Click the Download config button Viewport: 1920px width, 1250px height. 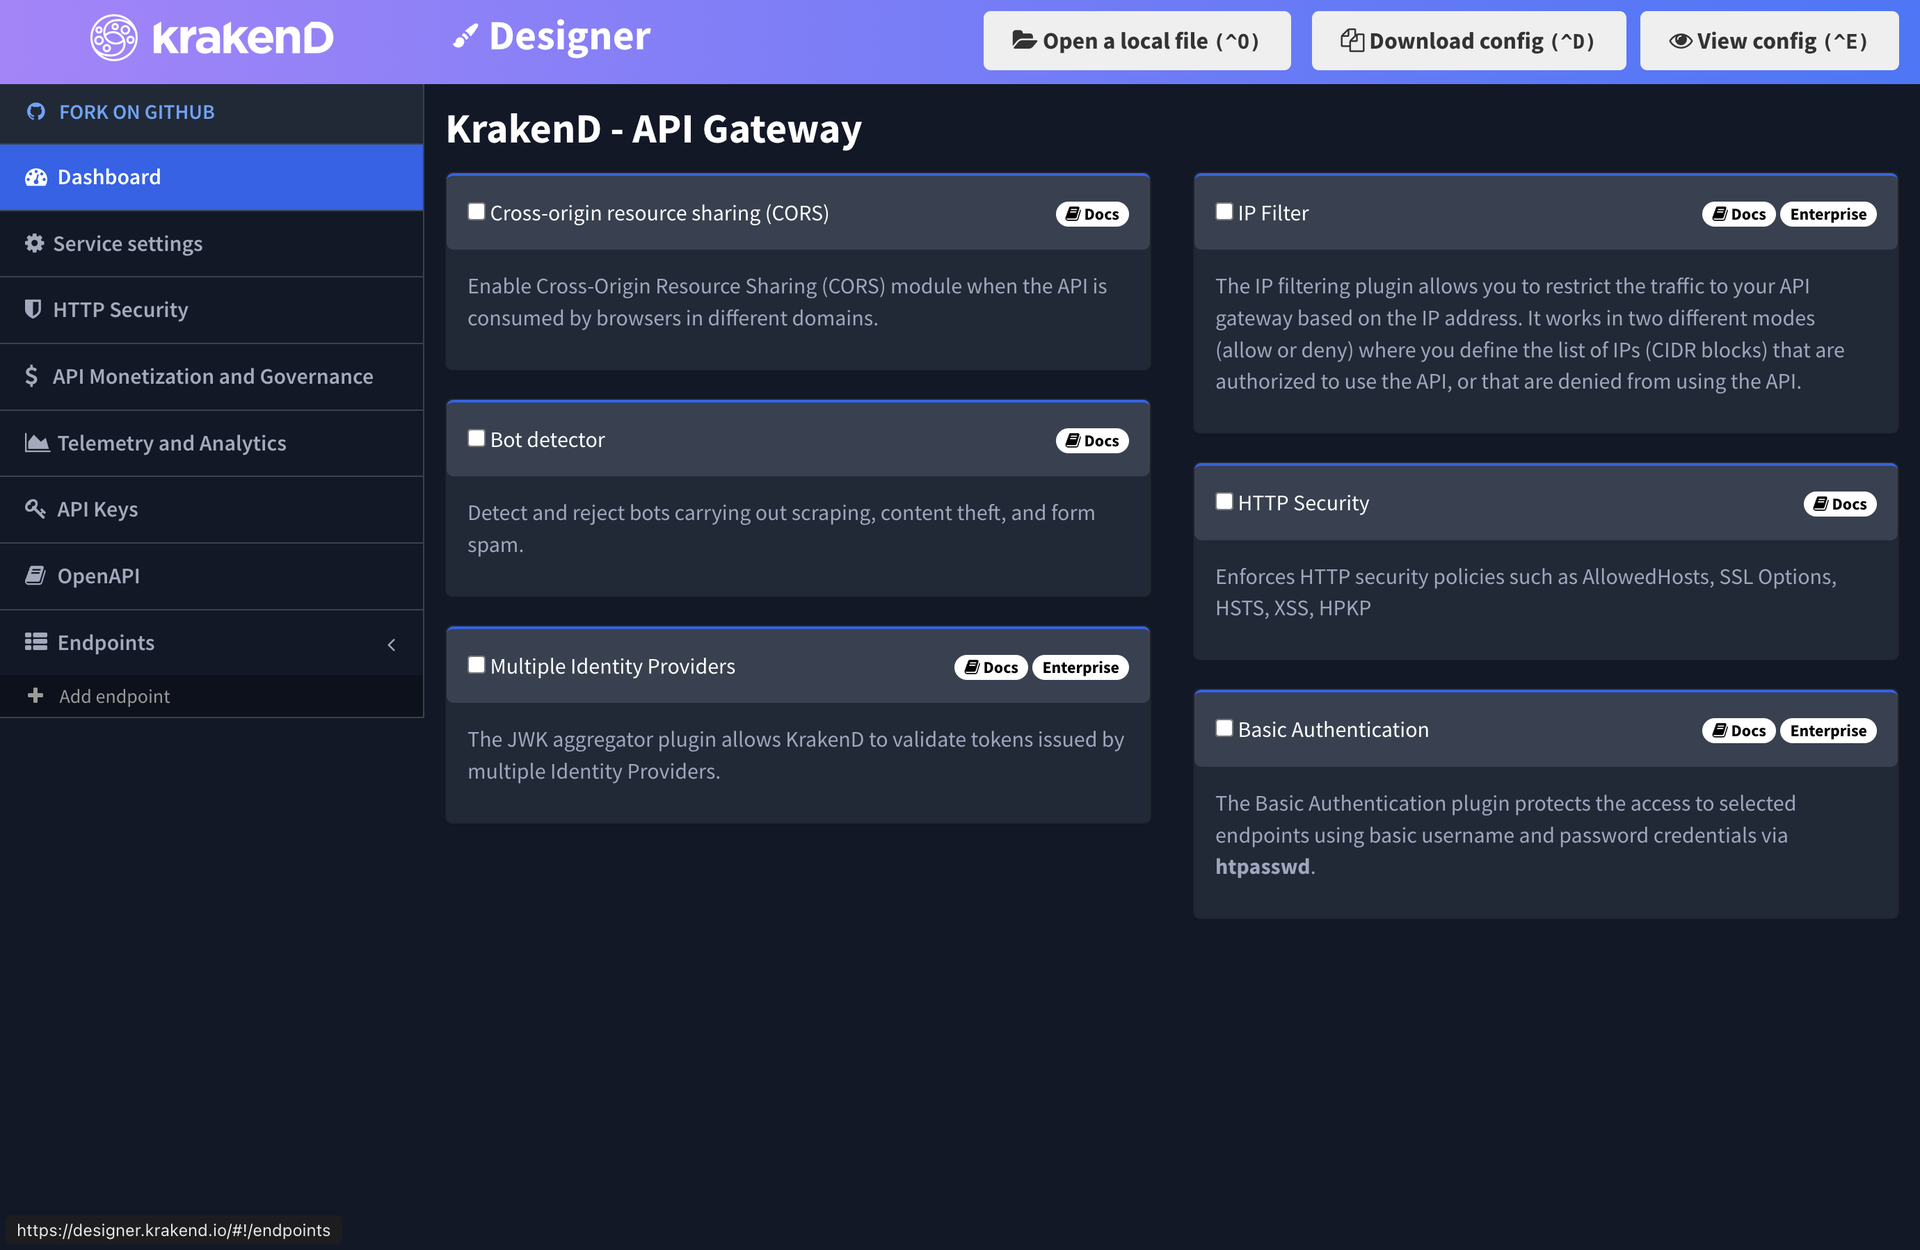tap(1469, 41)
